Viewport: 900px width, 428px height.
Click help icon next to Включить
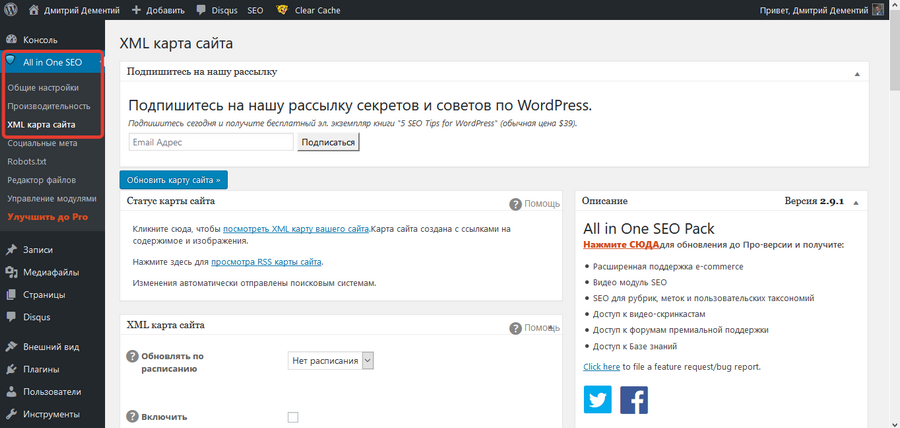tap(132, 417)
